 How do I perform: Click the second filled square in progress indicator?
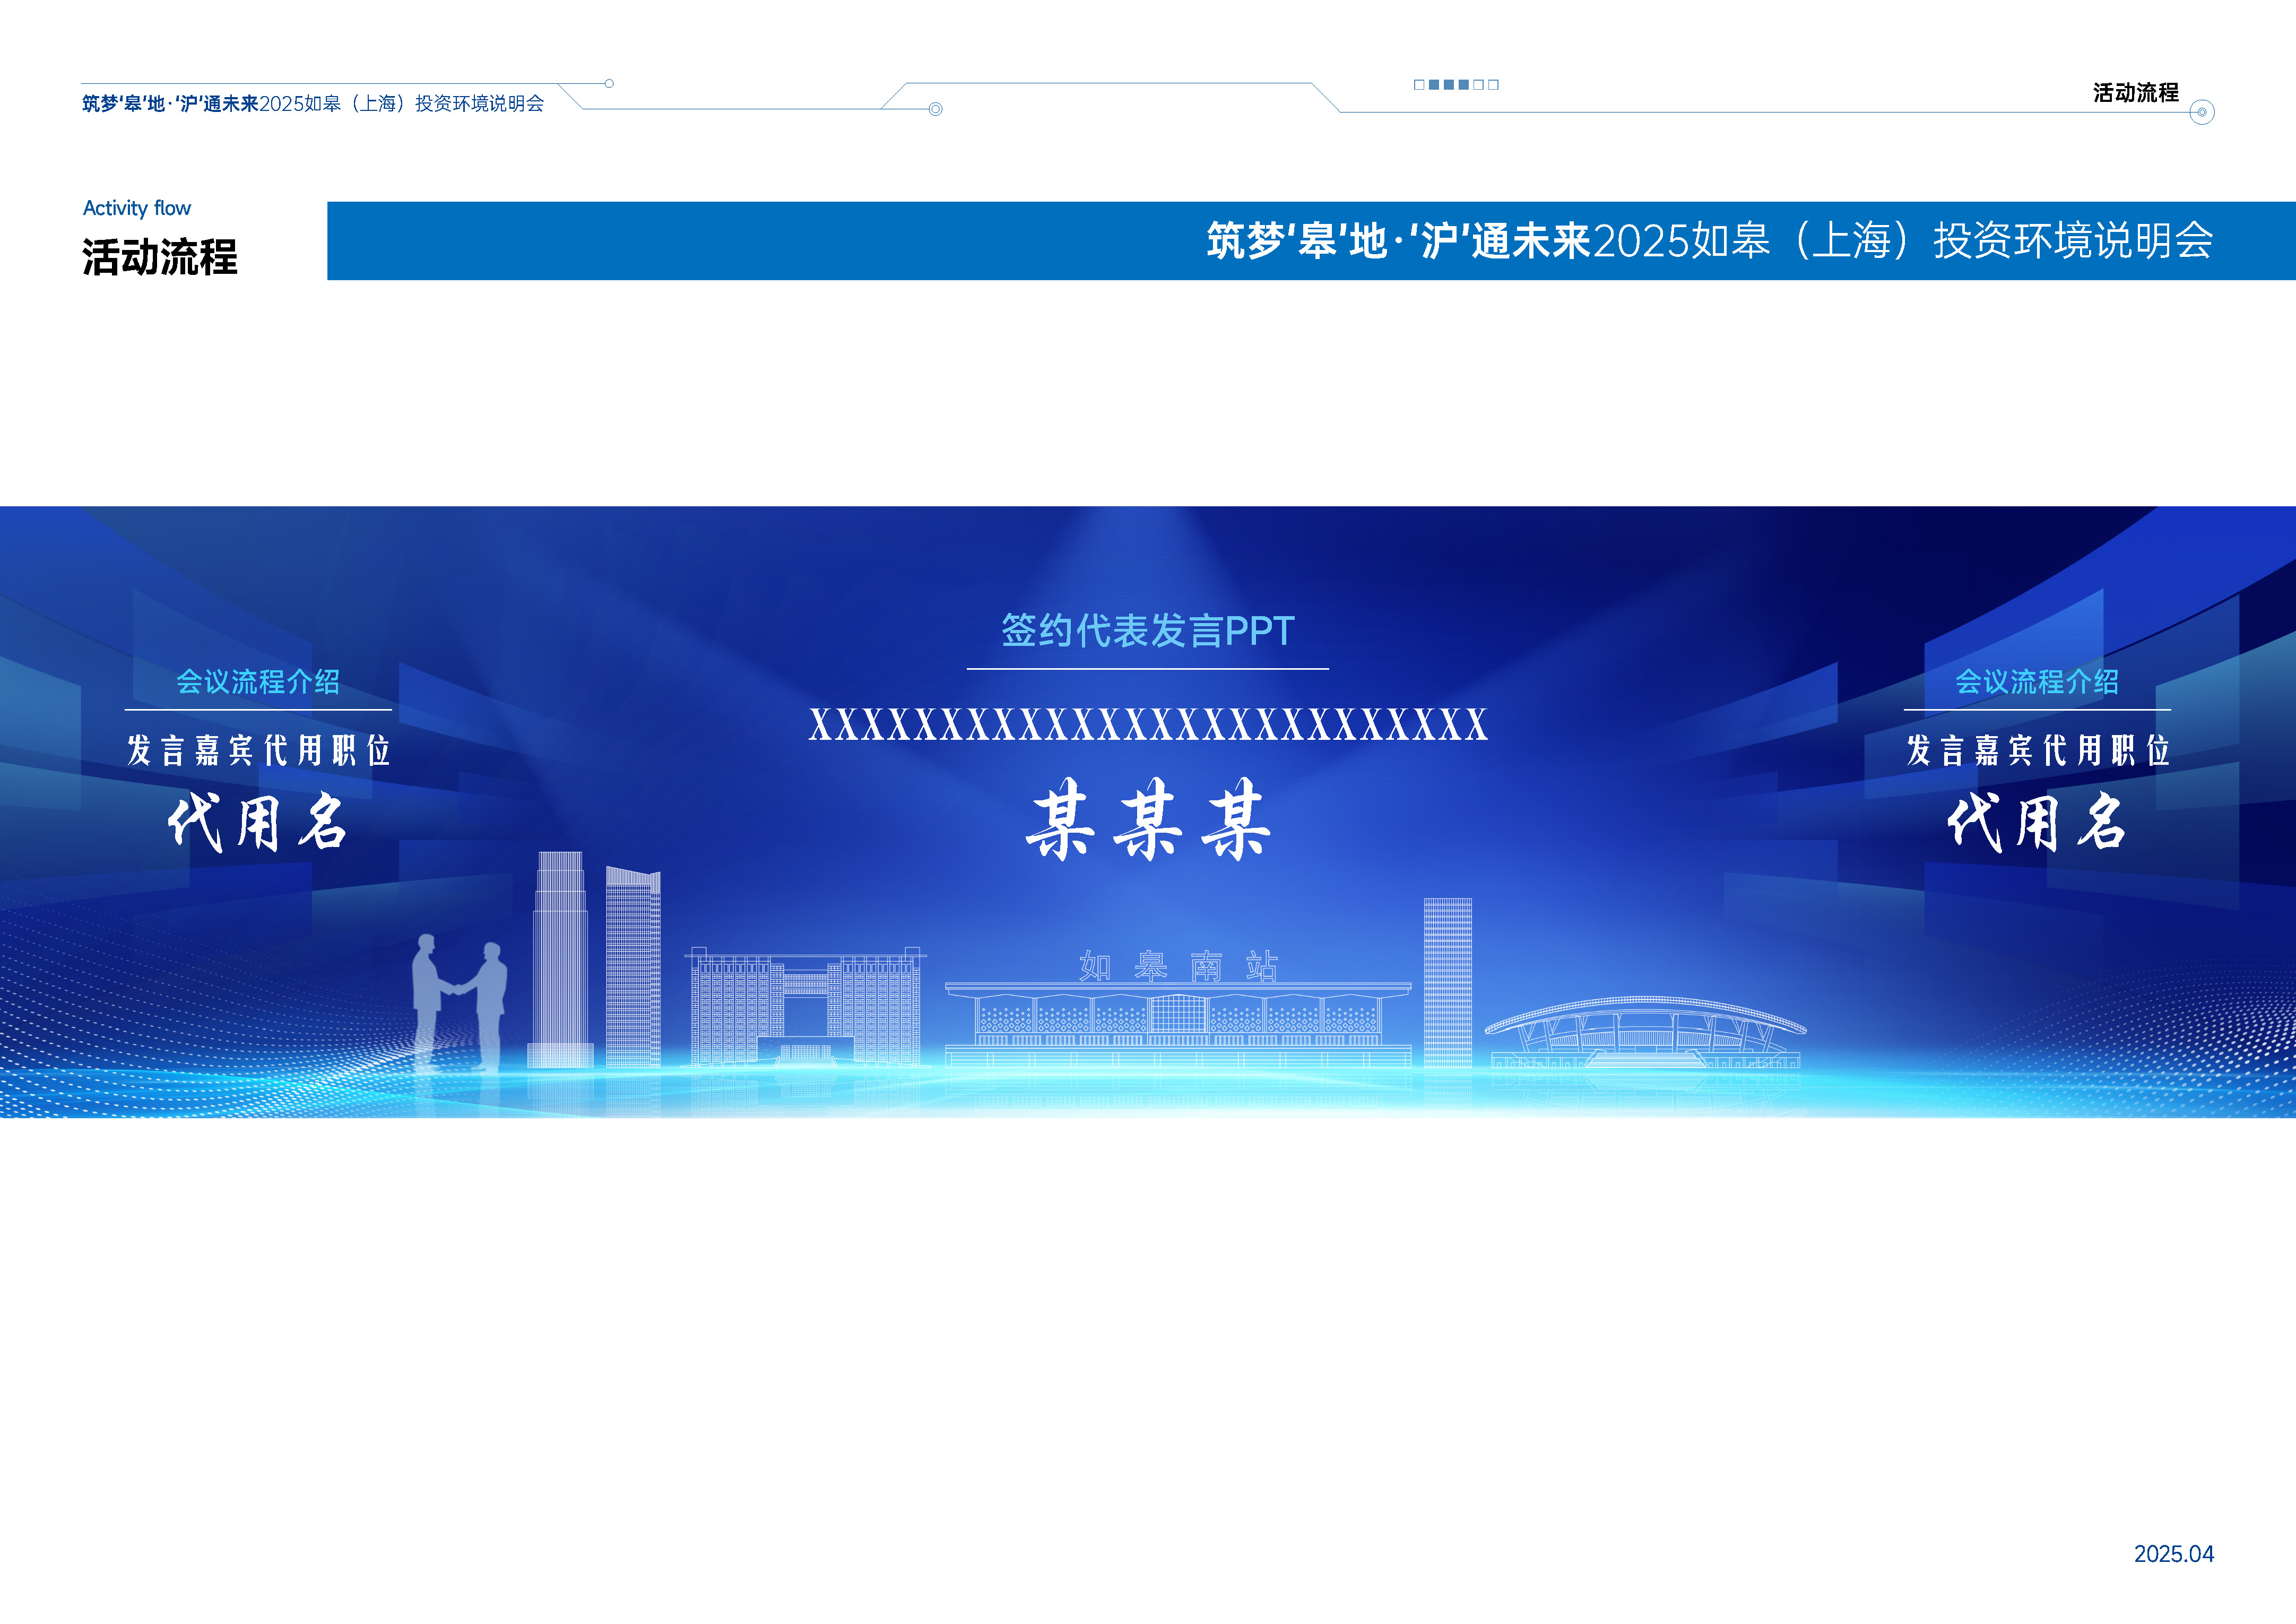(x=1449, y=85)
